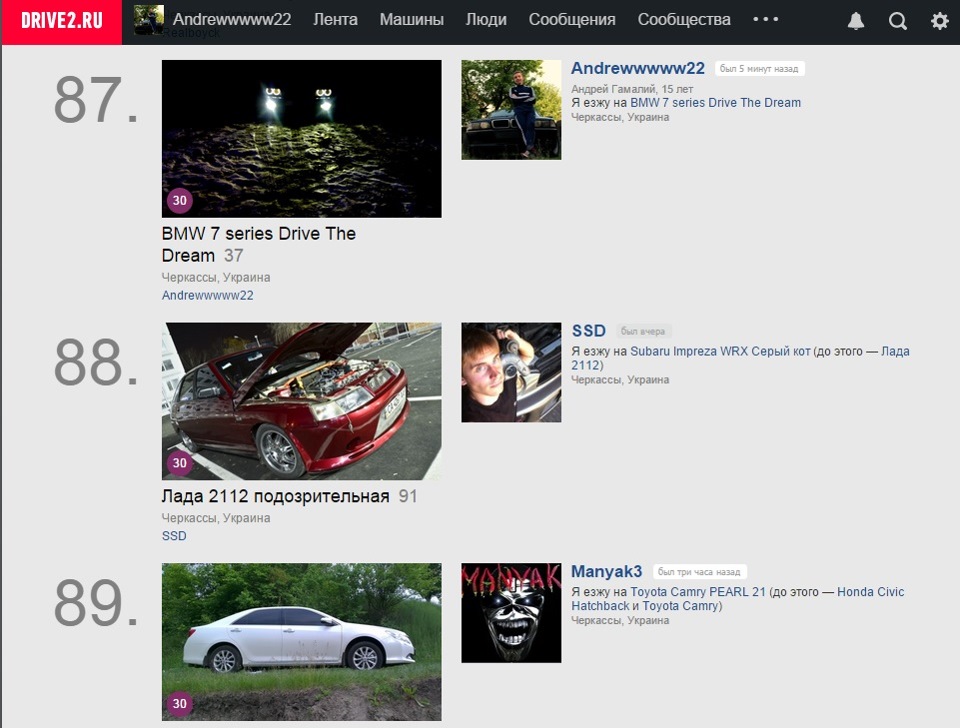Click the search magnifier icon
This screenshot has width=960, height=728.
tap(898, 21)
